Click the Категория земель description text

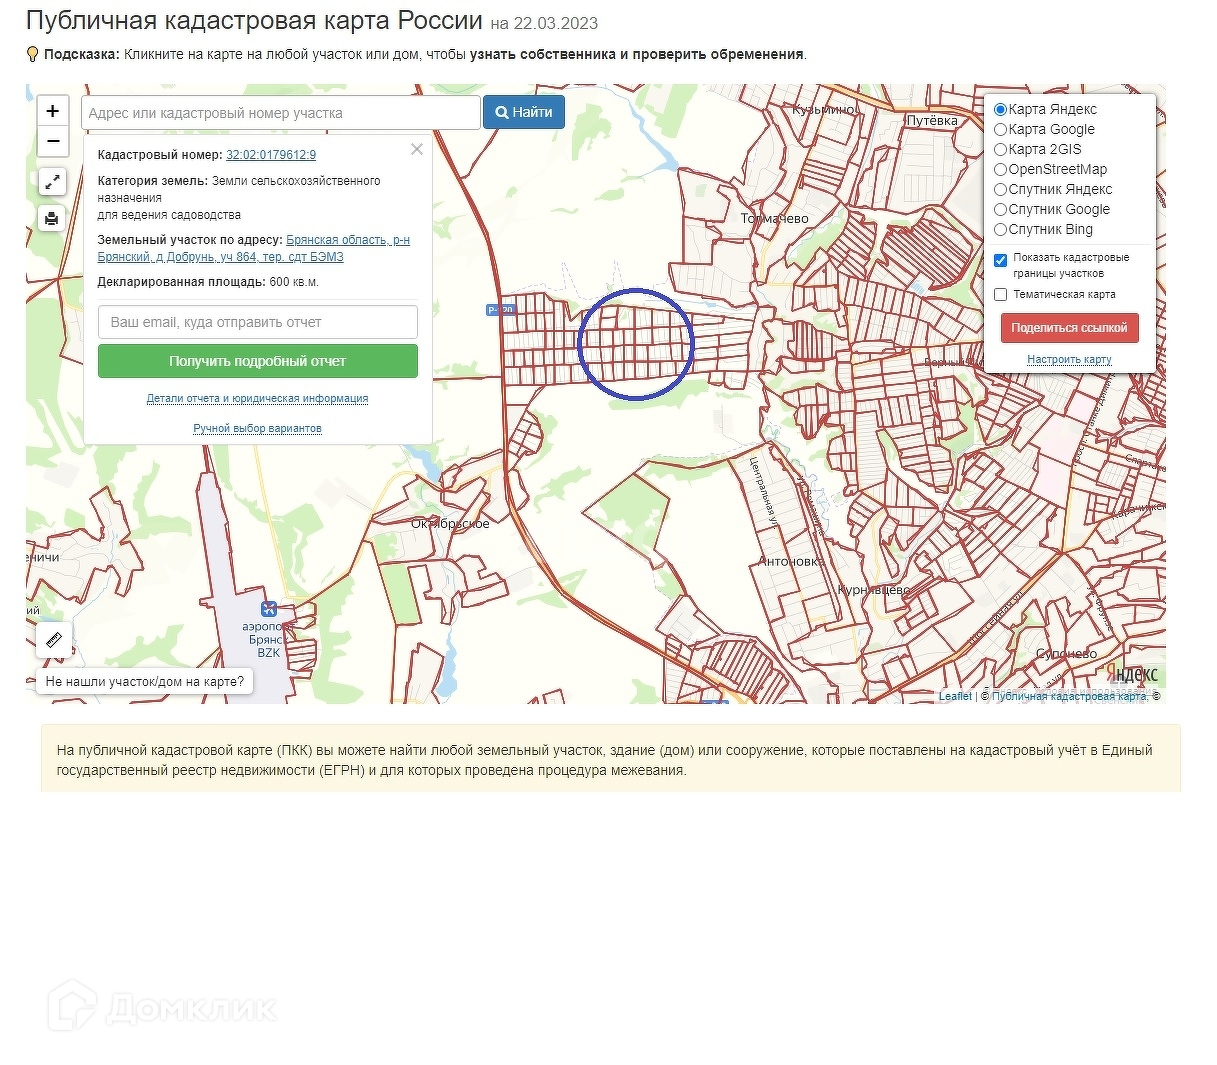pyautogui.click(x=239, y=198)
